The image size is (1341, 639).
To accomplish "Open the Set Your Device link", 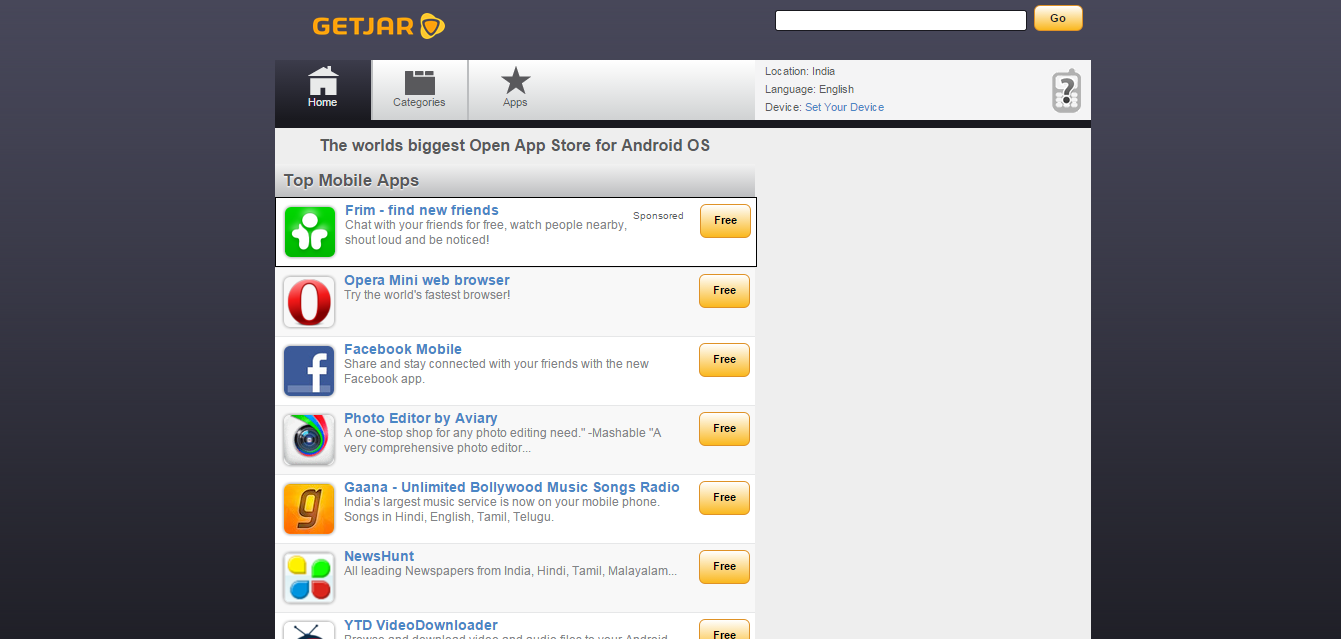I will coord(844,107).
